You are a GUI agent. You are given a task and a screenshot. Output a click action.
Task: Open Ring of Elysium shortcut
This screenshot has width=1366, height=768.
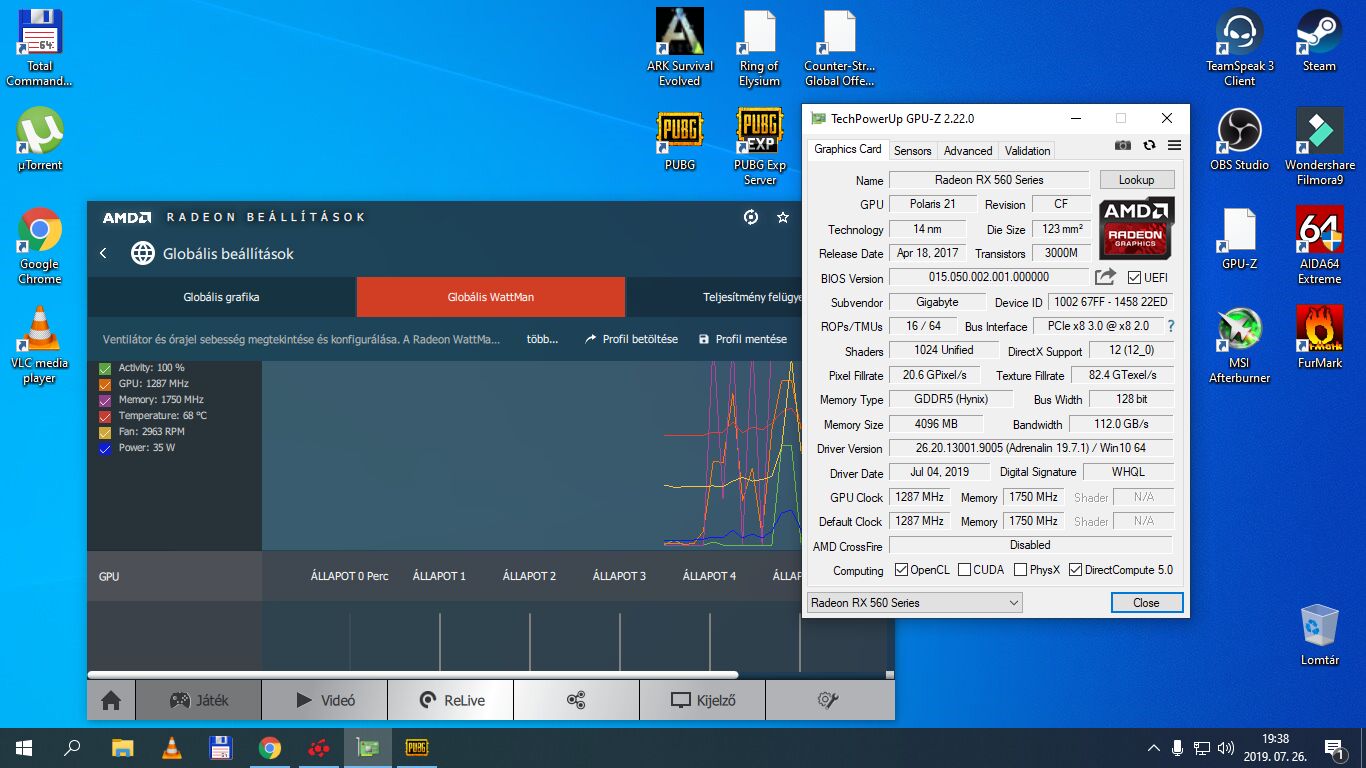click(760, 48)
